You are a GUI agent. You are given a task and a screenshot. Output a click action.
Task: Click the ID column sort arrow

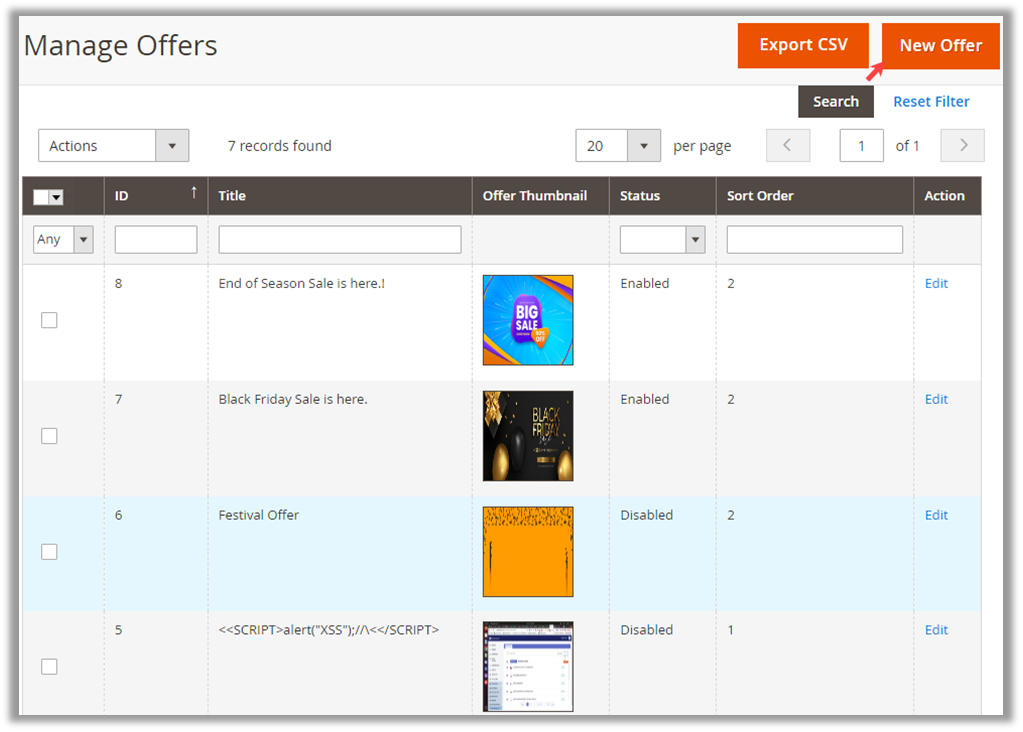point(194,193)
